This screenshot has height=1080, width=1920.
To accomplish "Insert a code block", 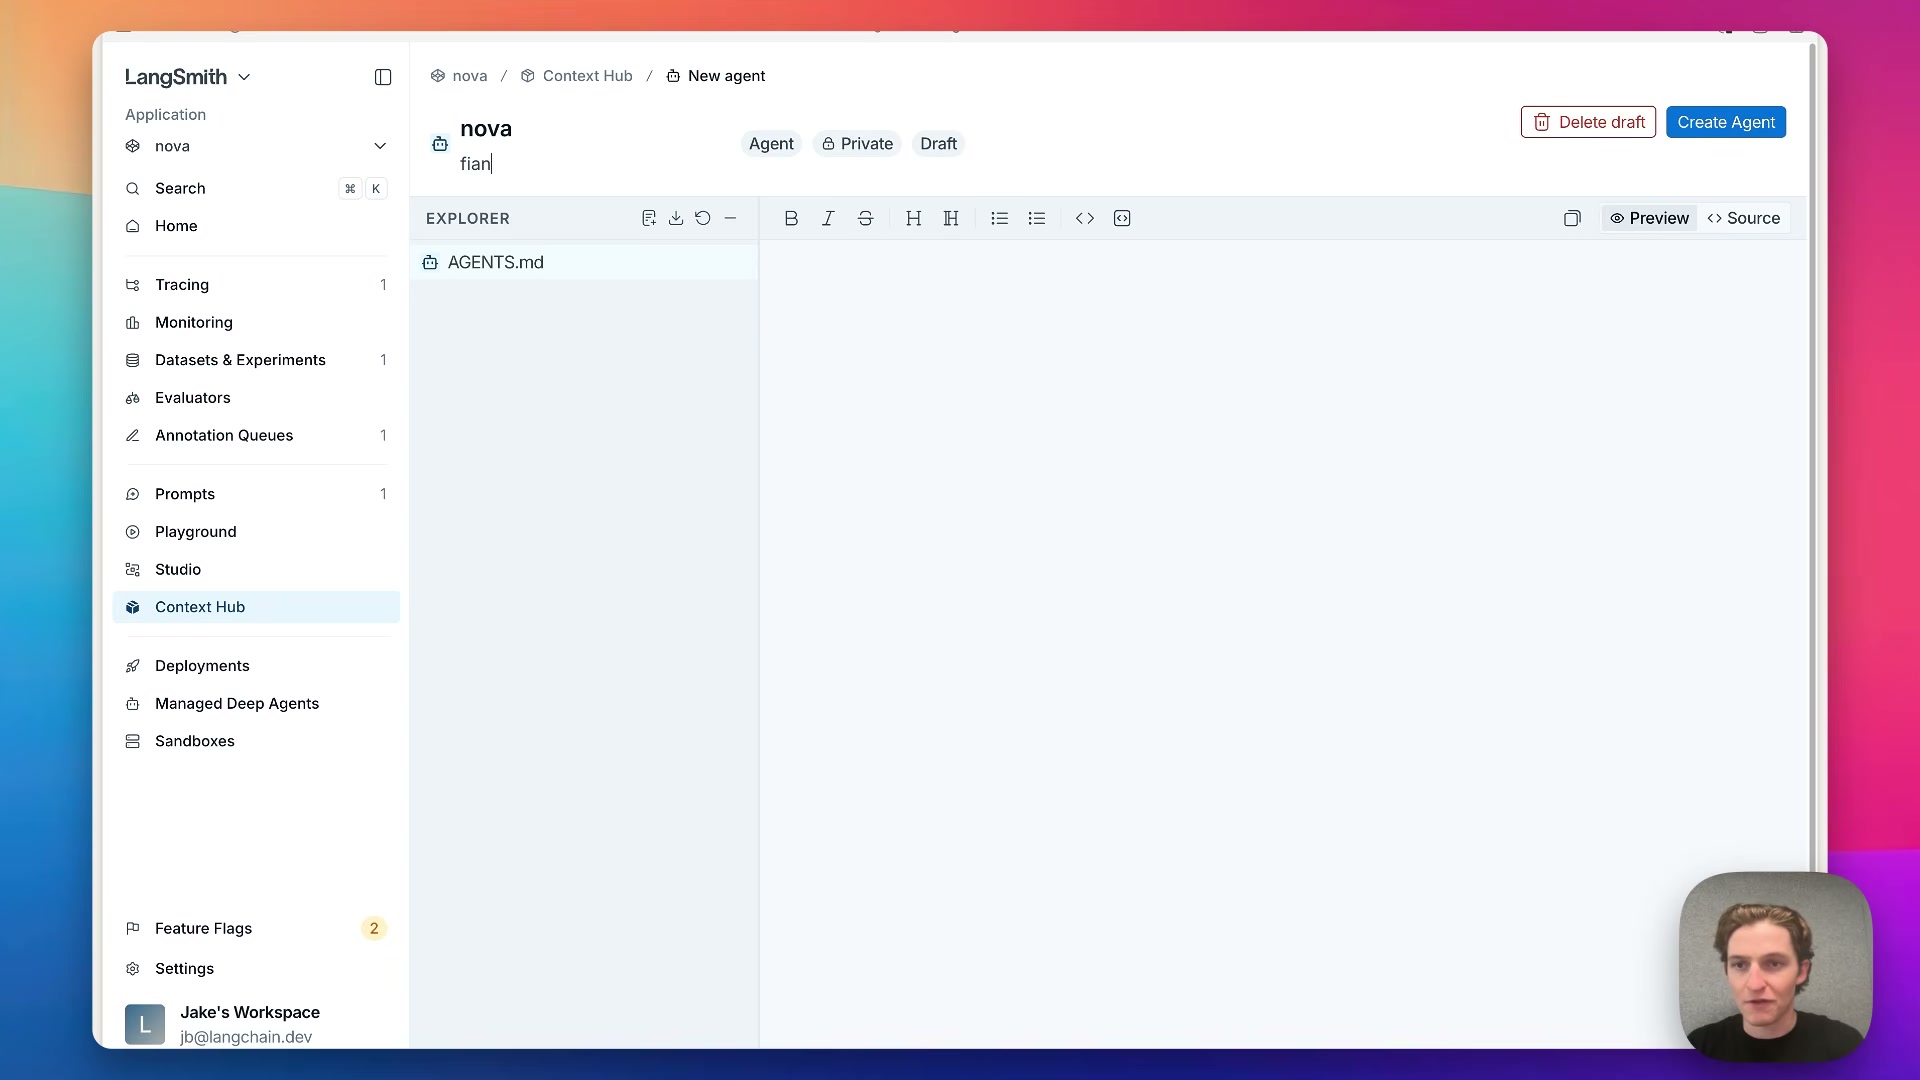I will pos(1122,218).
